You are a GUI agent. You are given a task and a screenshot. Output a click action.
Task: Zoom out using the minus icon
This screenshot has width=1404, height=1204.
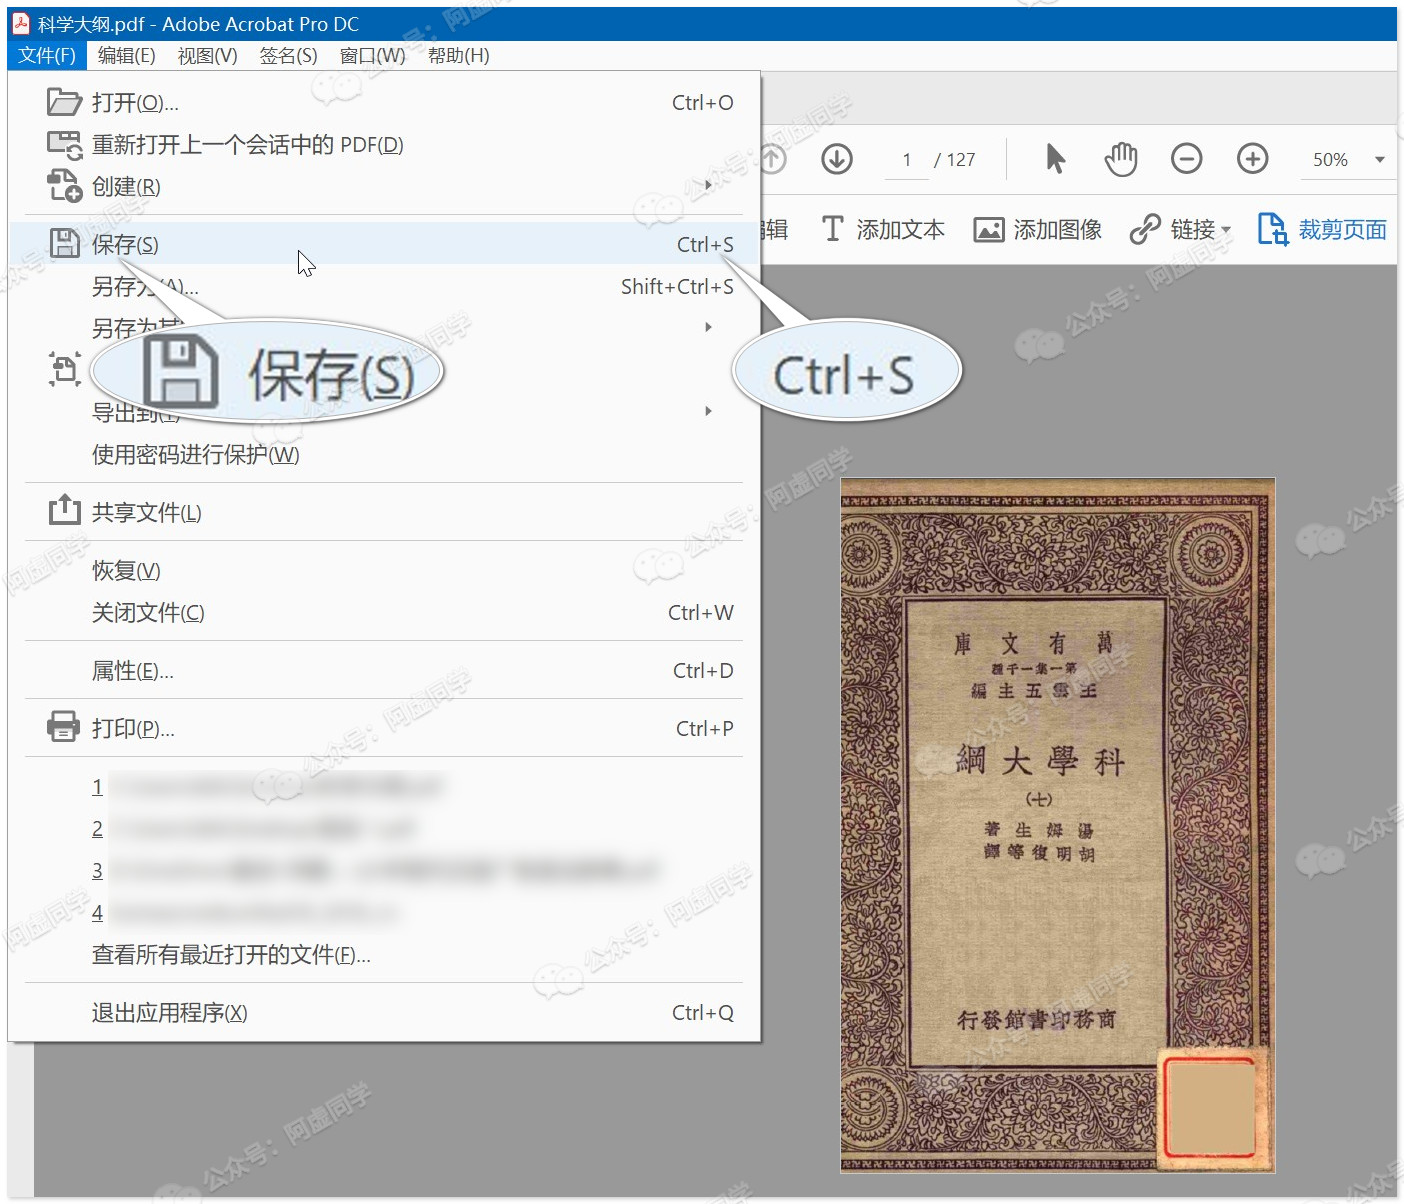(1187, 158)
